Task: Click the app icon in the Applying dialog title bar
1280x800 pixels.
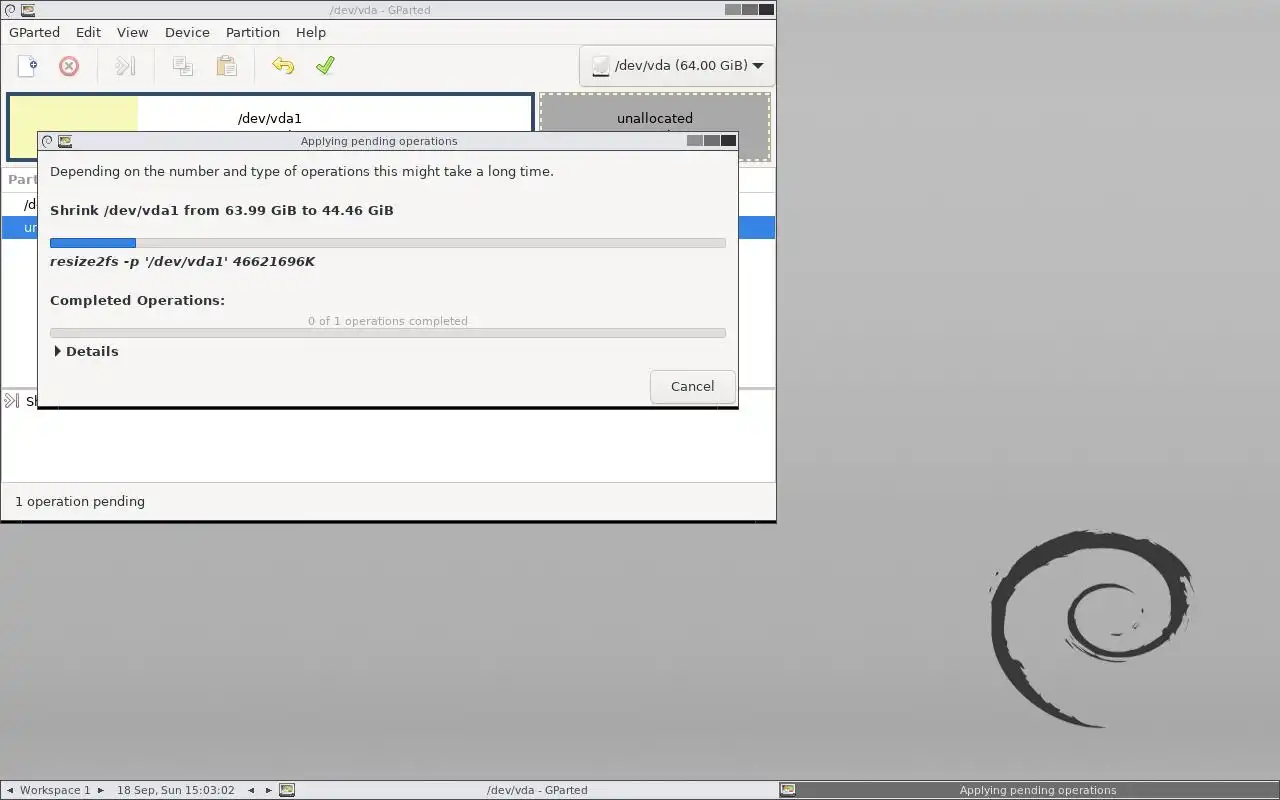Action: [65, 141]
